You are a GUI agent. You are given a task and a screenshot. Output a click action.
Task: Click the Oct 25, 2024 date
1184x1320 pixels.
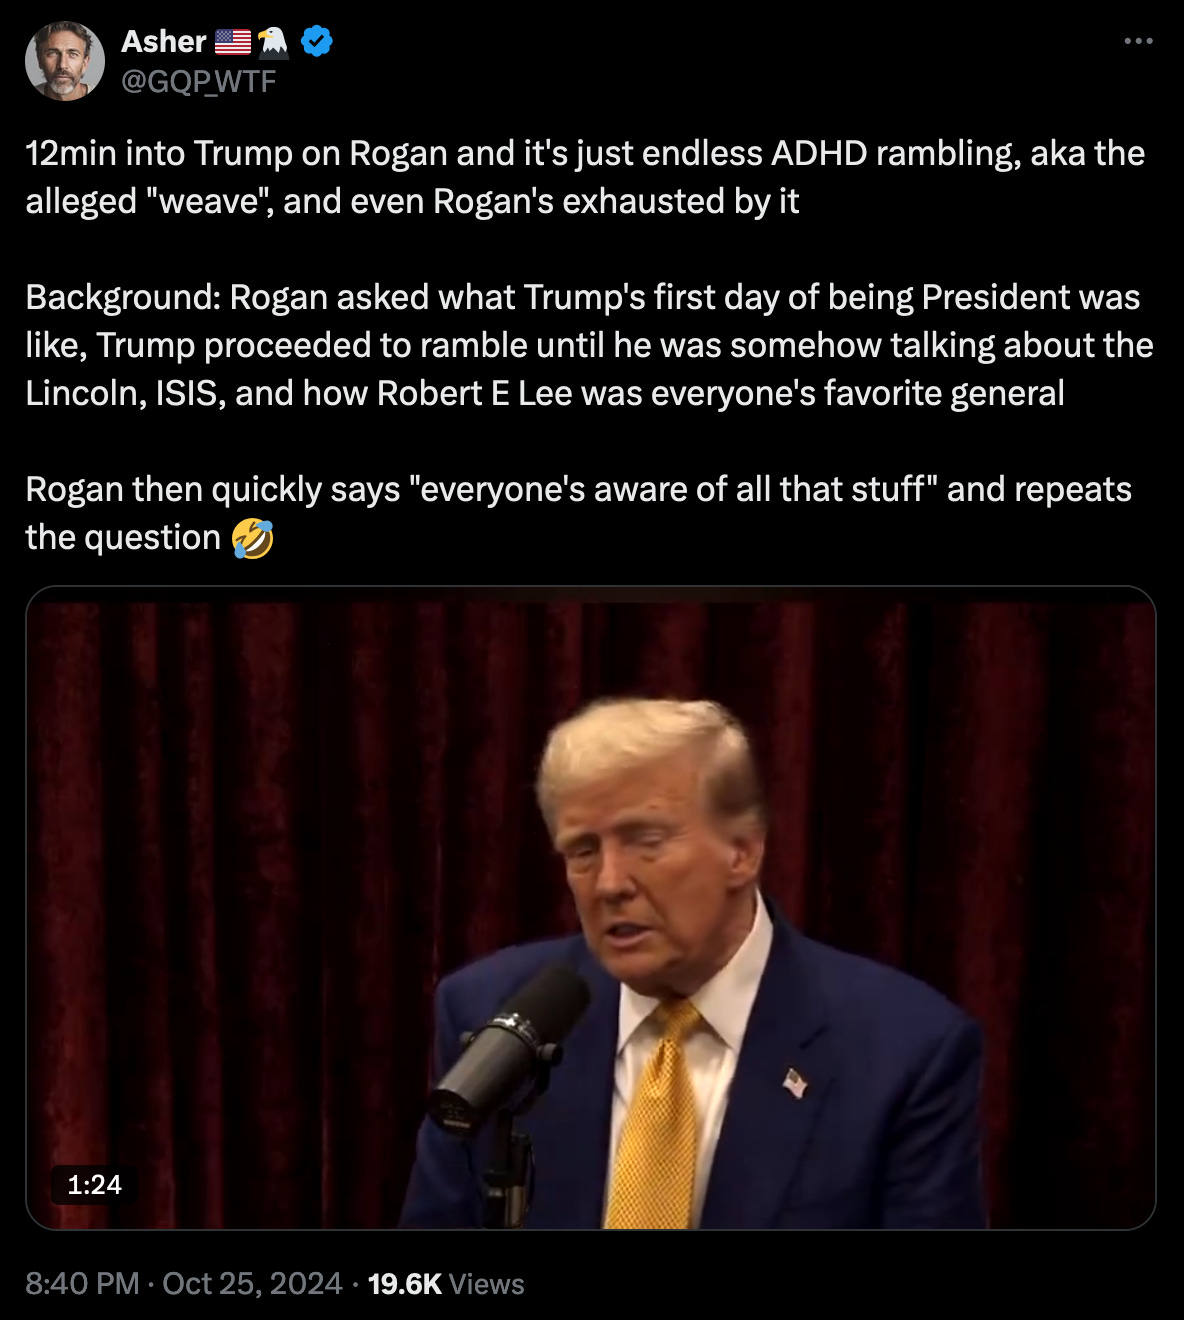pyautogui.click(x=252, y=1284)
